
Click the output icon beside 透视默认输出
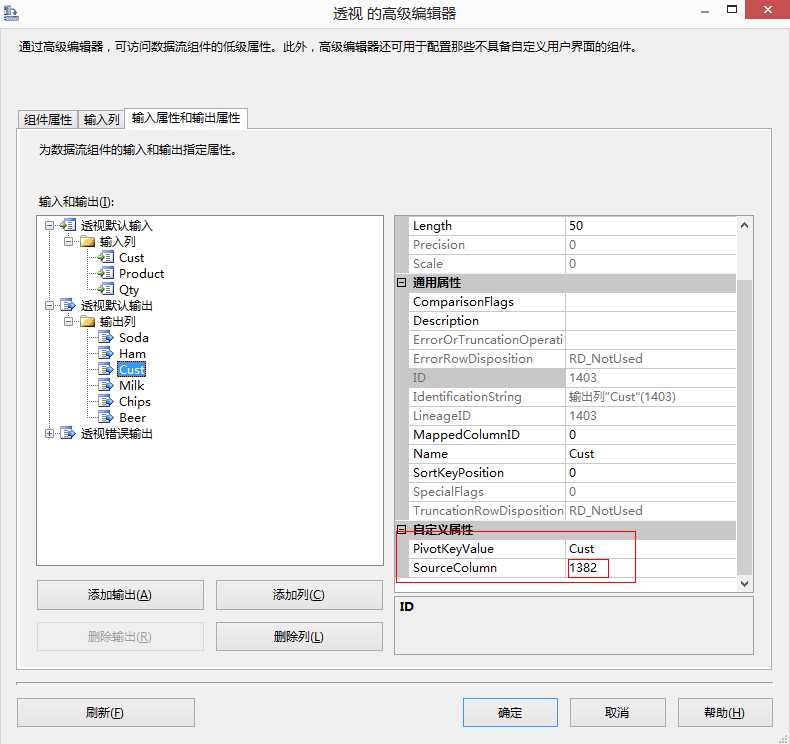68,305
